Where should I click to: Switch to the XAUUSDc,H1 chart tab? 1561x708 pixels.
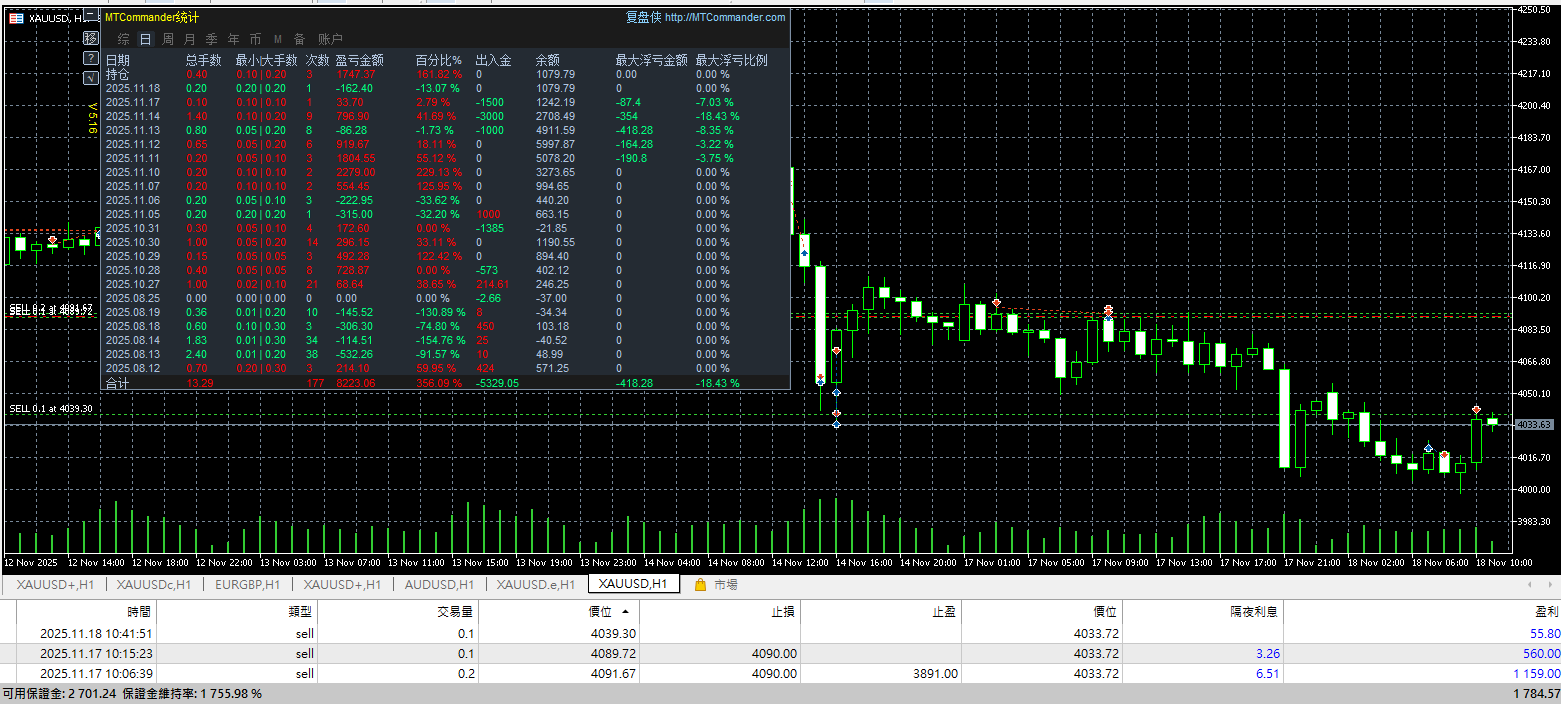[152, 585]
